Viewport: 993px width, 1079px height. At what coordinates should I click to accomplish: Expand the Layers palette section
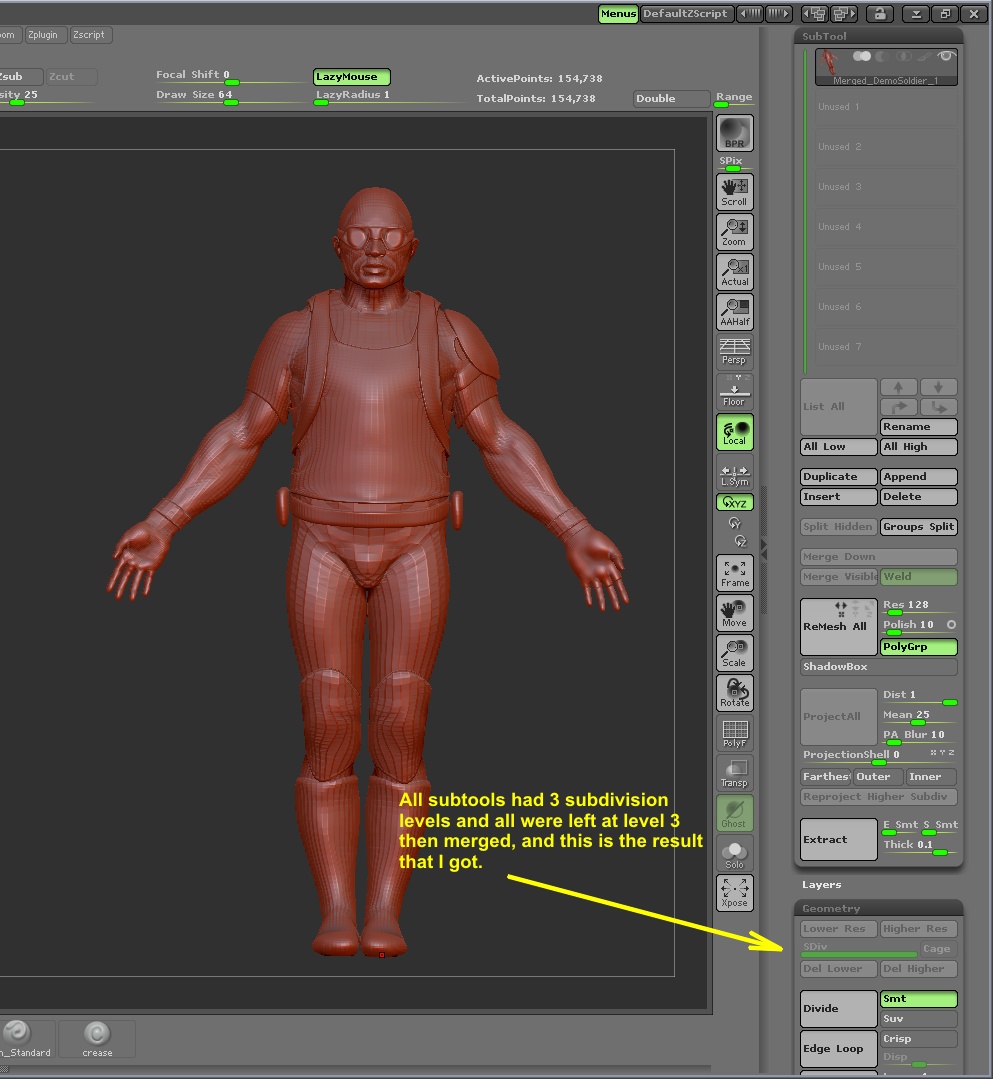click(822, 885)
